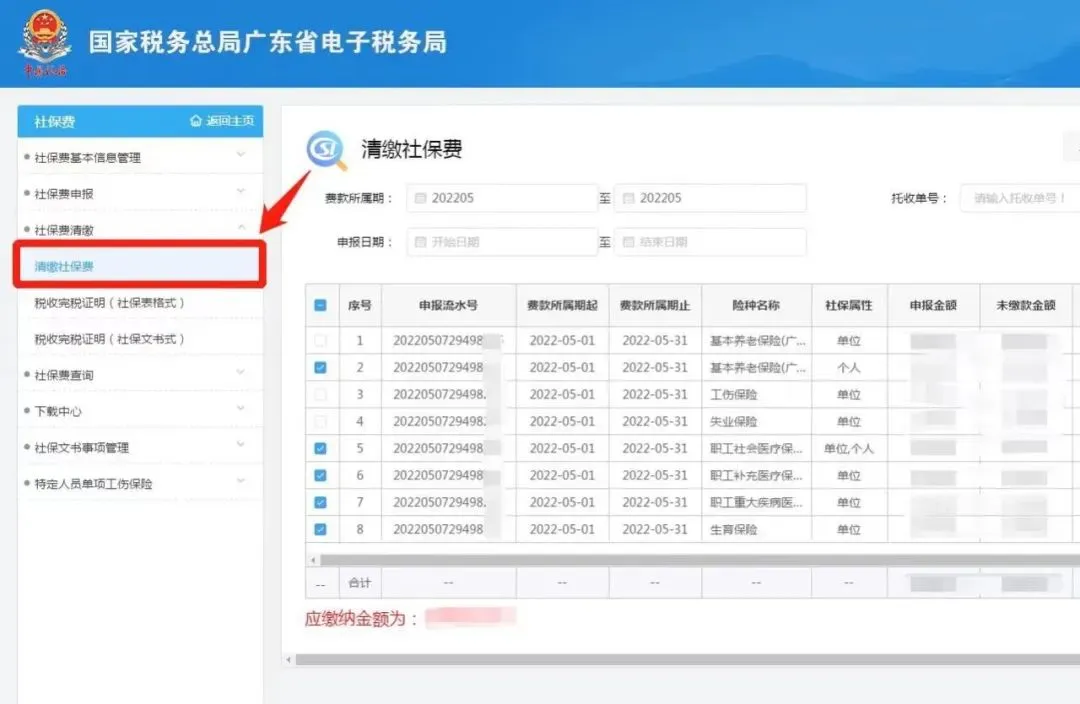Viewport: 1080px width, 704px height.
Task: Click left arrow of table horizontal scrollbar
Action: pyautogui.click(x=313, y=560)
